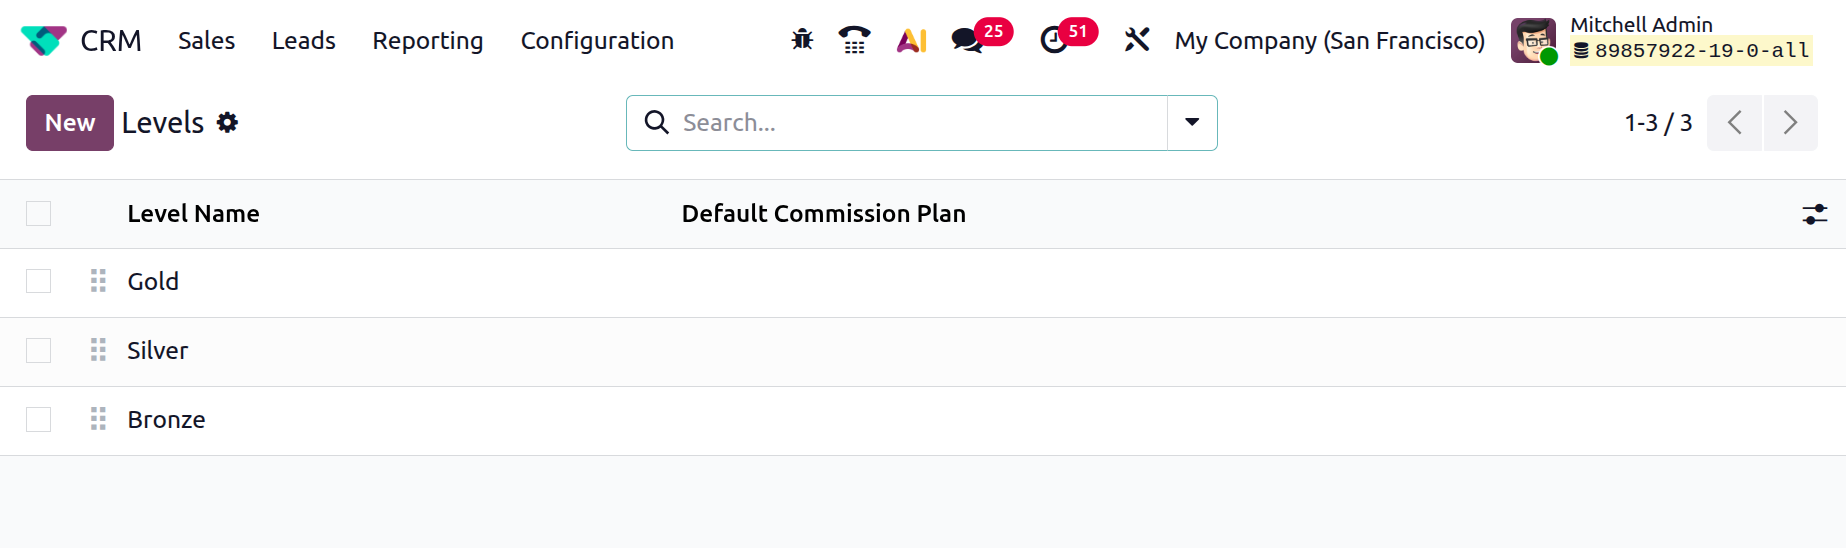Open optional columns adjust settings

1814,214
